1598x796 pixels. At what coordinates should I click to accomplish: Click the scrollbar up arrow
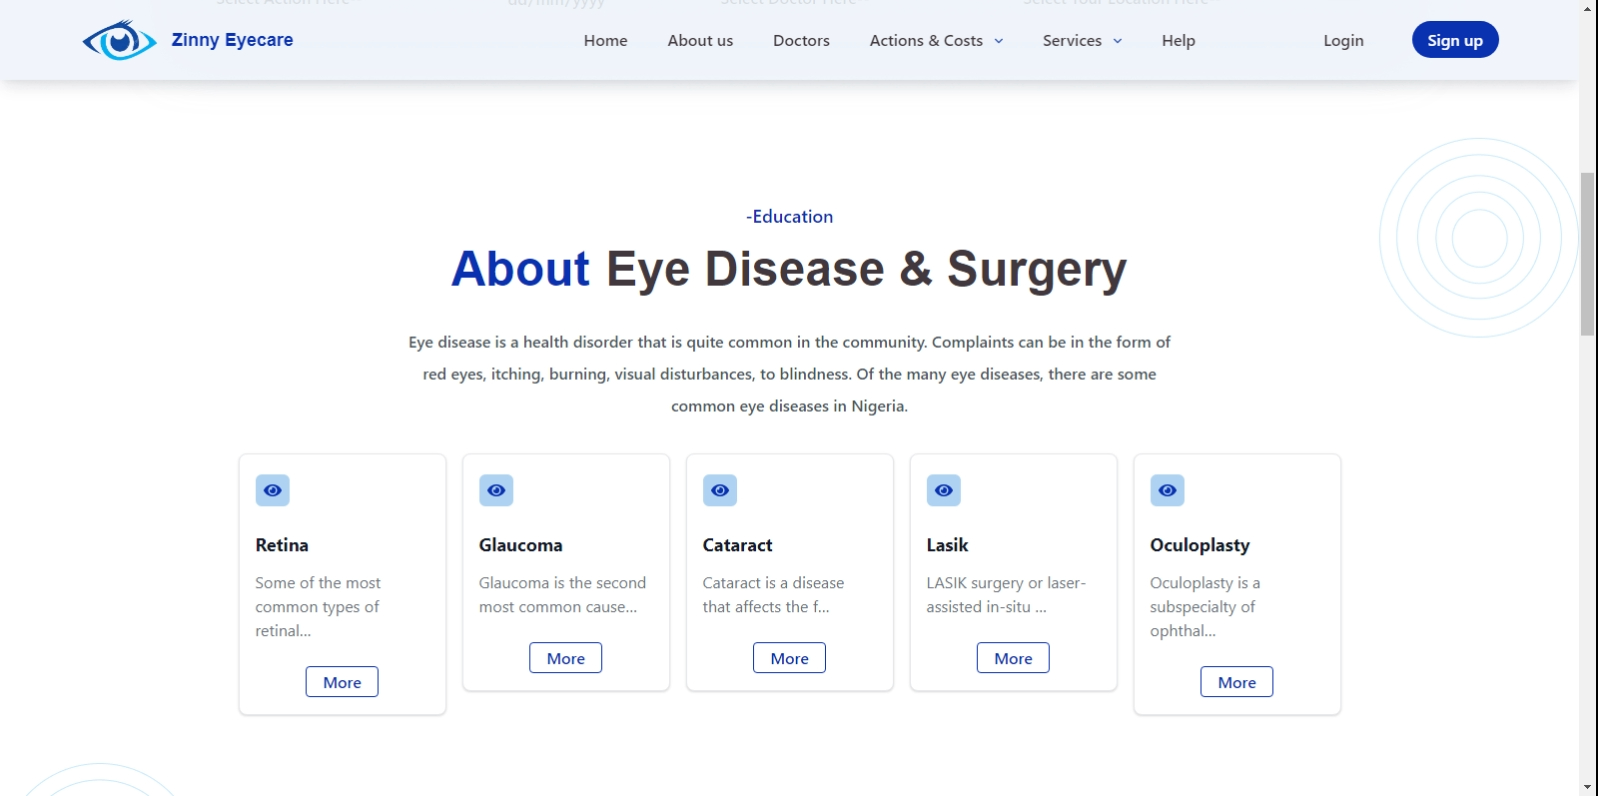click(x=1588, y=8)
